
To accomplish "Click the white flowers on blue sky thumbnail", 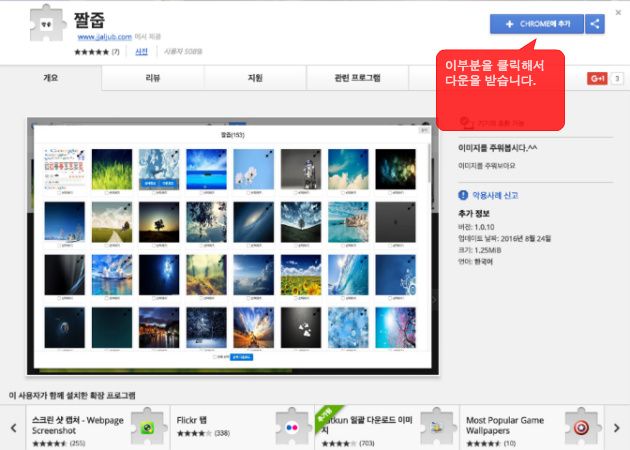I will pyautogui.click(x=254, y=169).
